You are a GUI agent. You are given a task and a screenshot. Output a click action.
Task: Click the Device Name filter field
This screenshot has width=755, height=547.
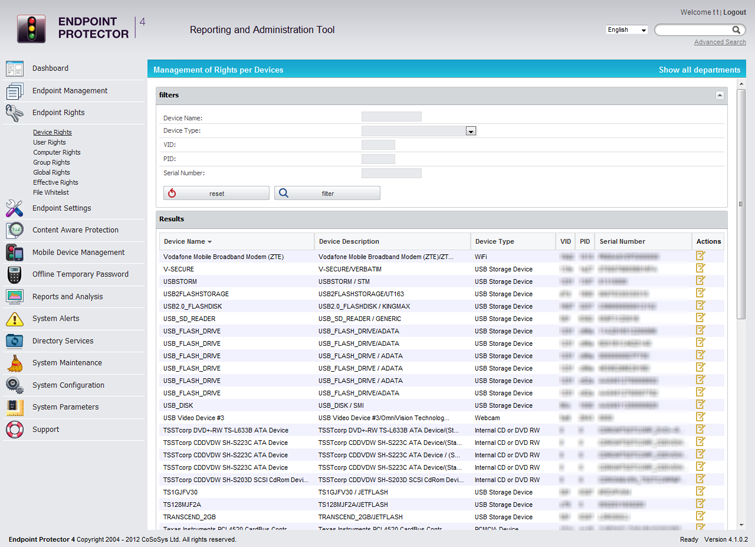click(391, 117)
